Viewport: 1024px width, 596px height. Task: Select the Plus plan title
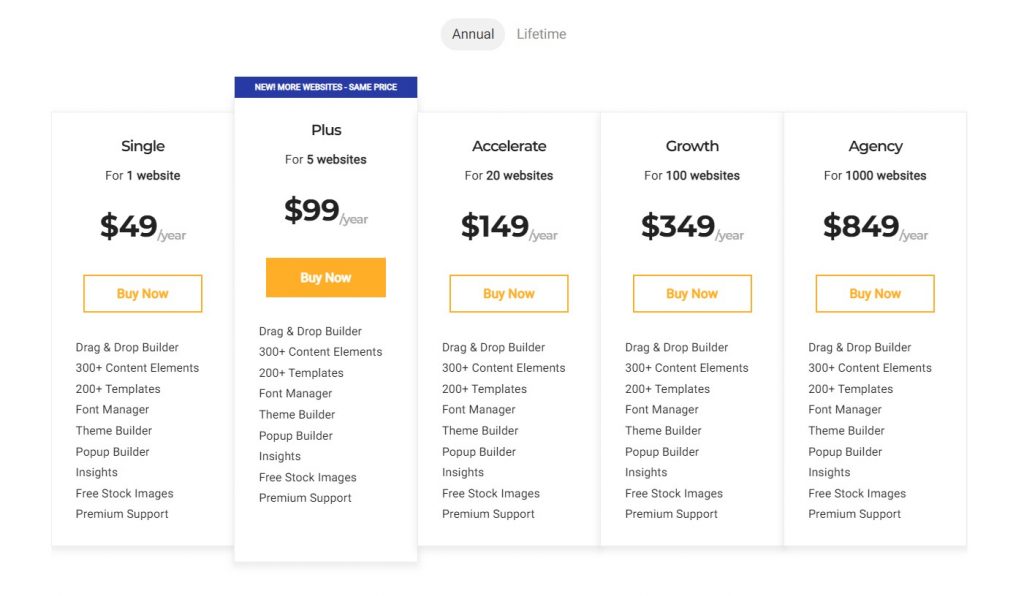point(326,130)
